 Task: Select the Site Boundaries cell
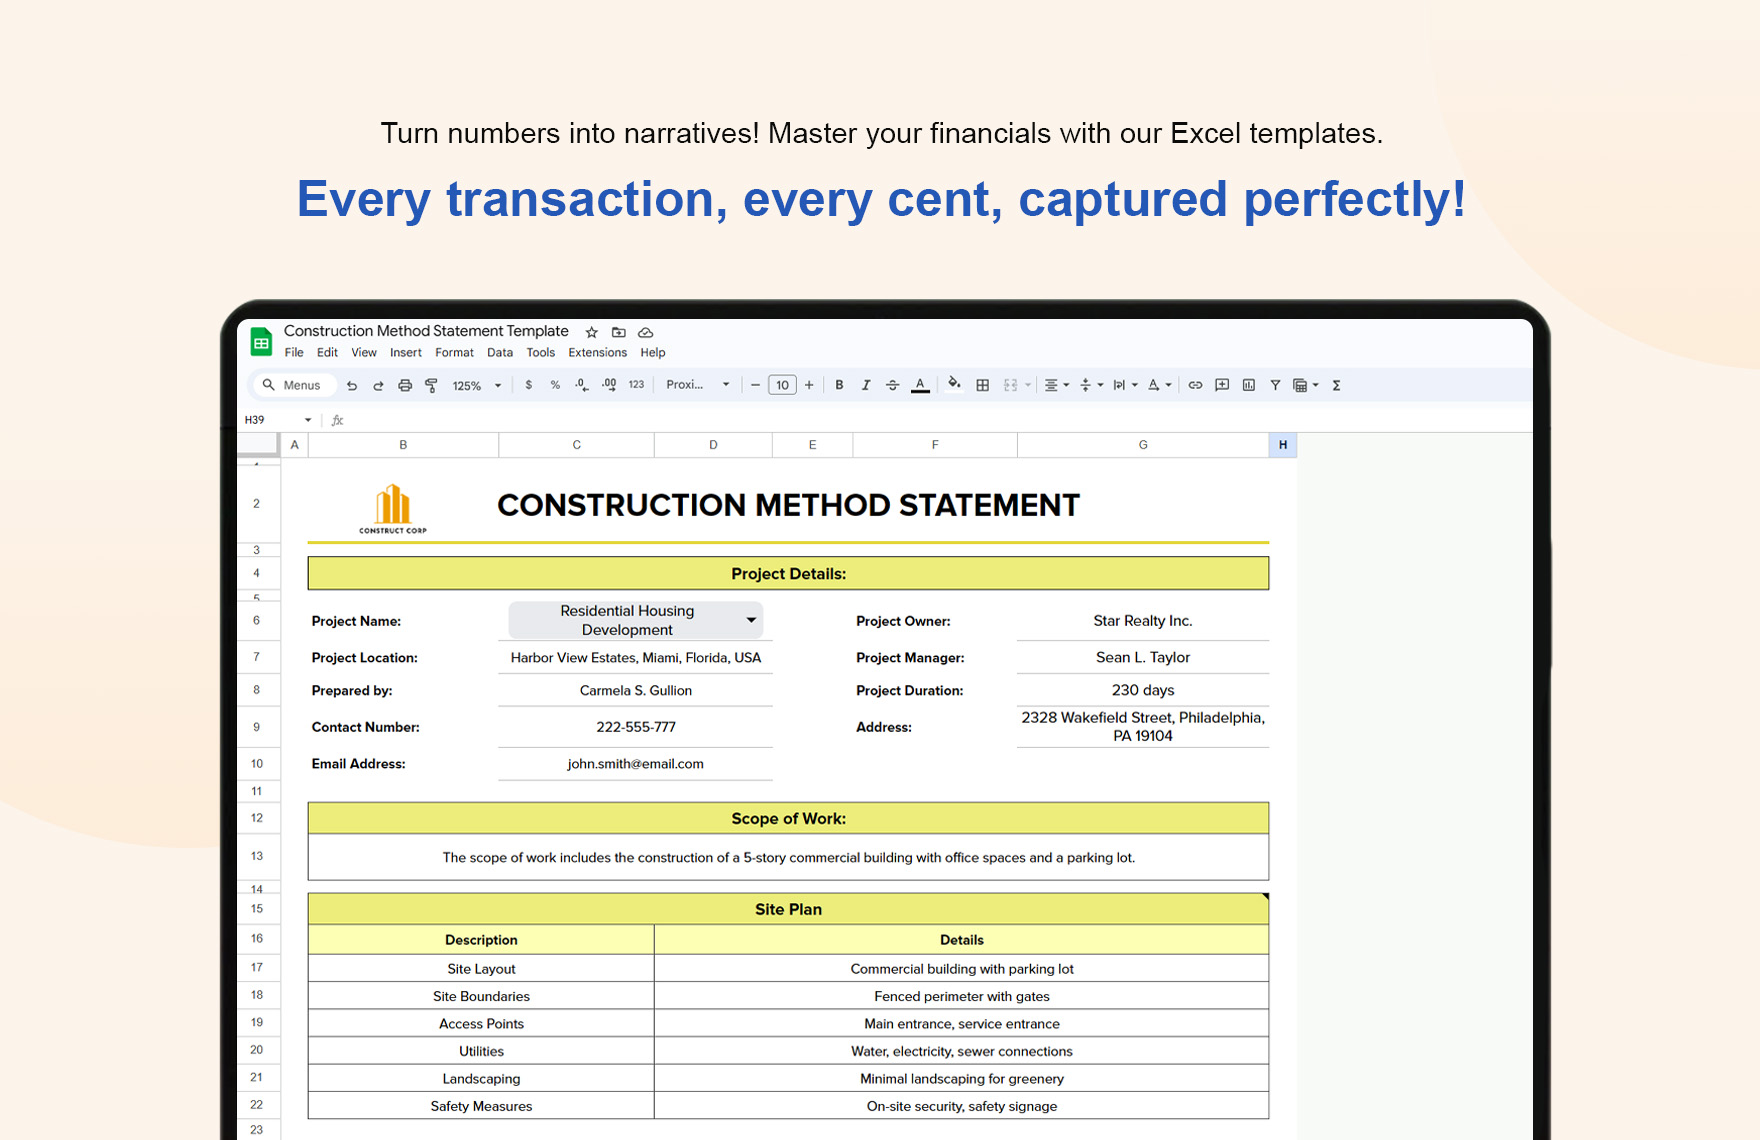click(x=481, y=996)
